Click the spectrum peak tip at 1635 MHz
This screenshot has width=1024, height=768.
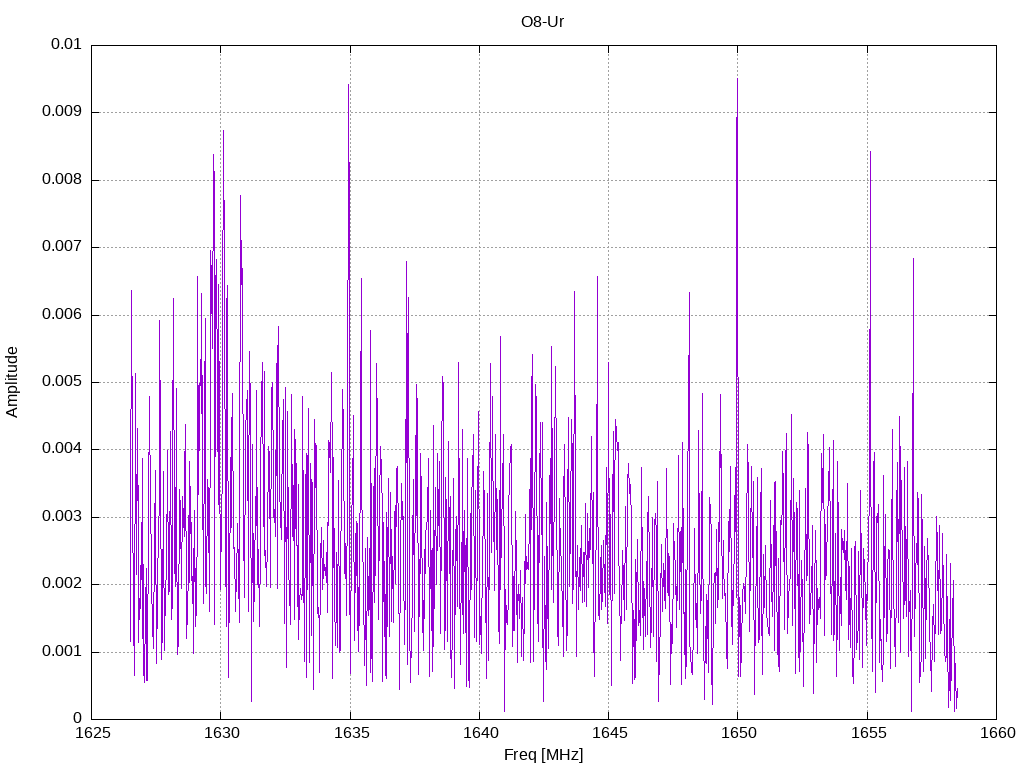[349, 86]
